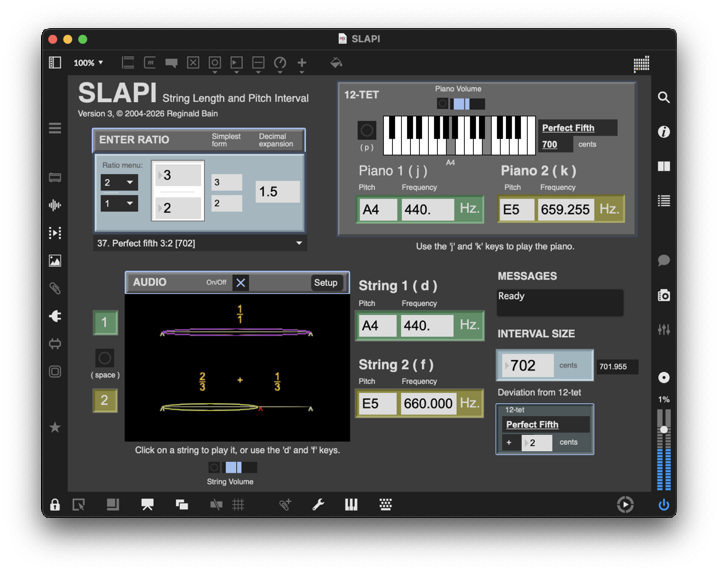Open the snapshots camera icon
The image size is (719, 573).
[x=663, y=295]
